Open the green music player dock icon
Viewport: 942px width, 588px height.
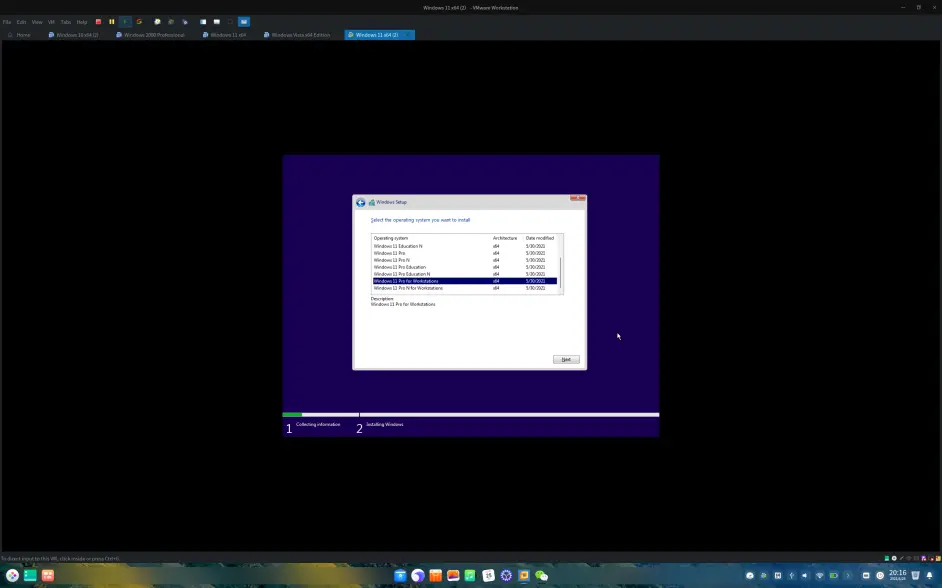[470, 575]
